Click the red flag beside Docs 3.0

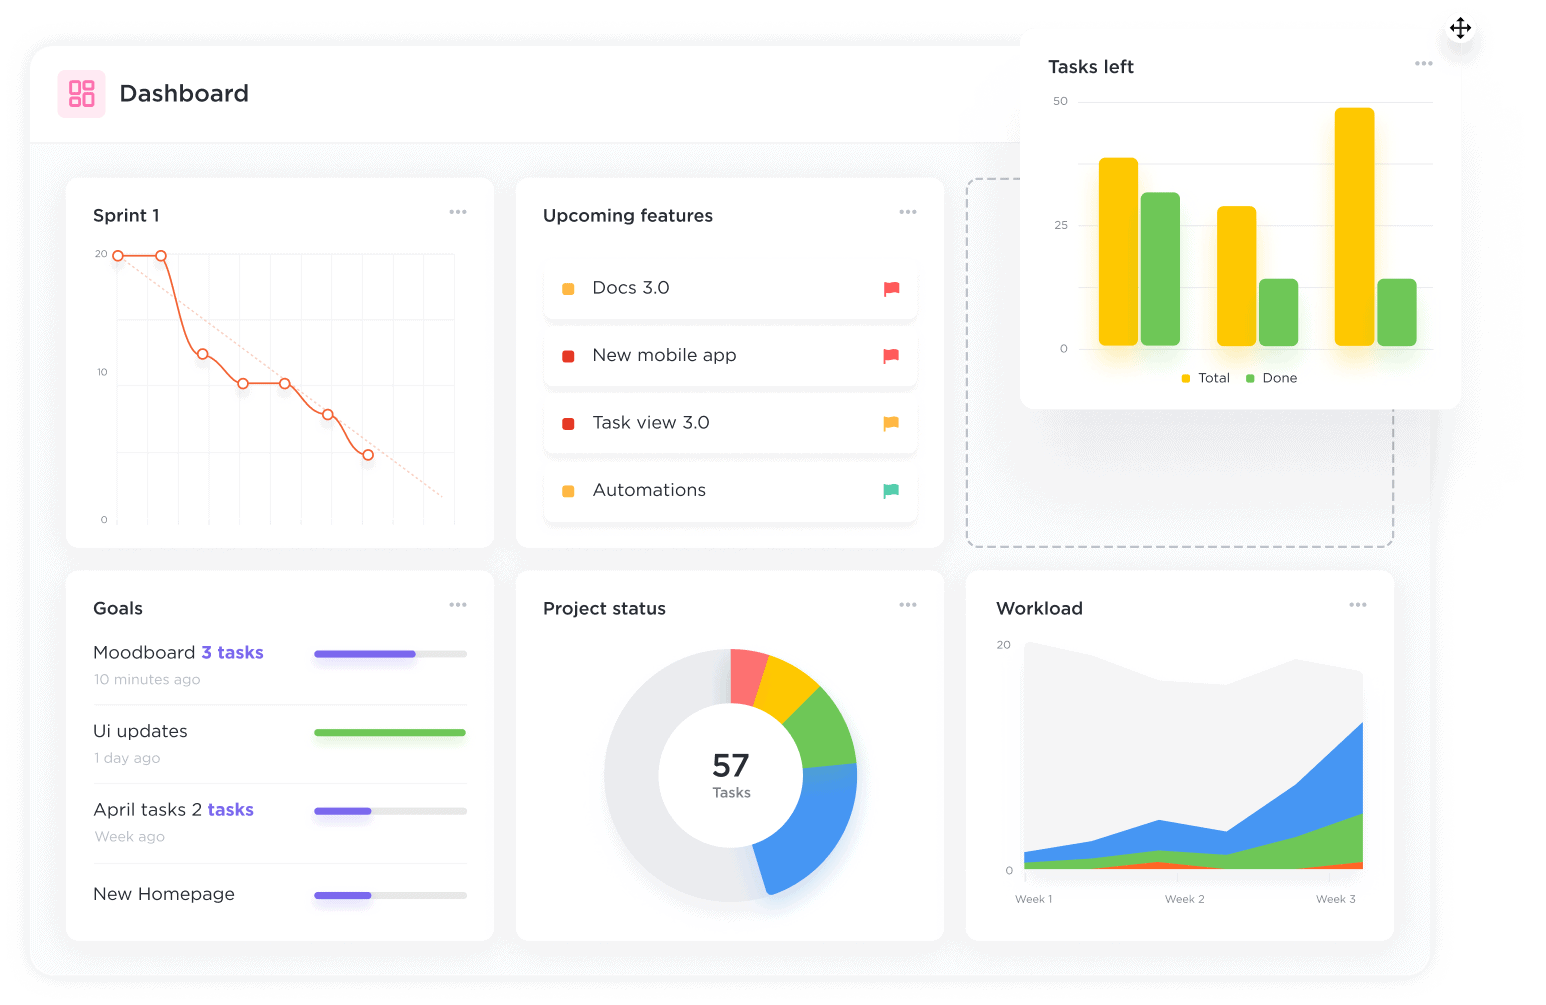click(890, 289)
